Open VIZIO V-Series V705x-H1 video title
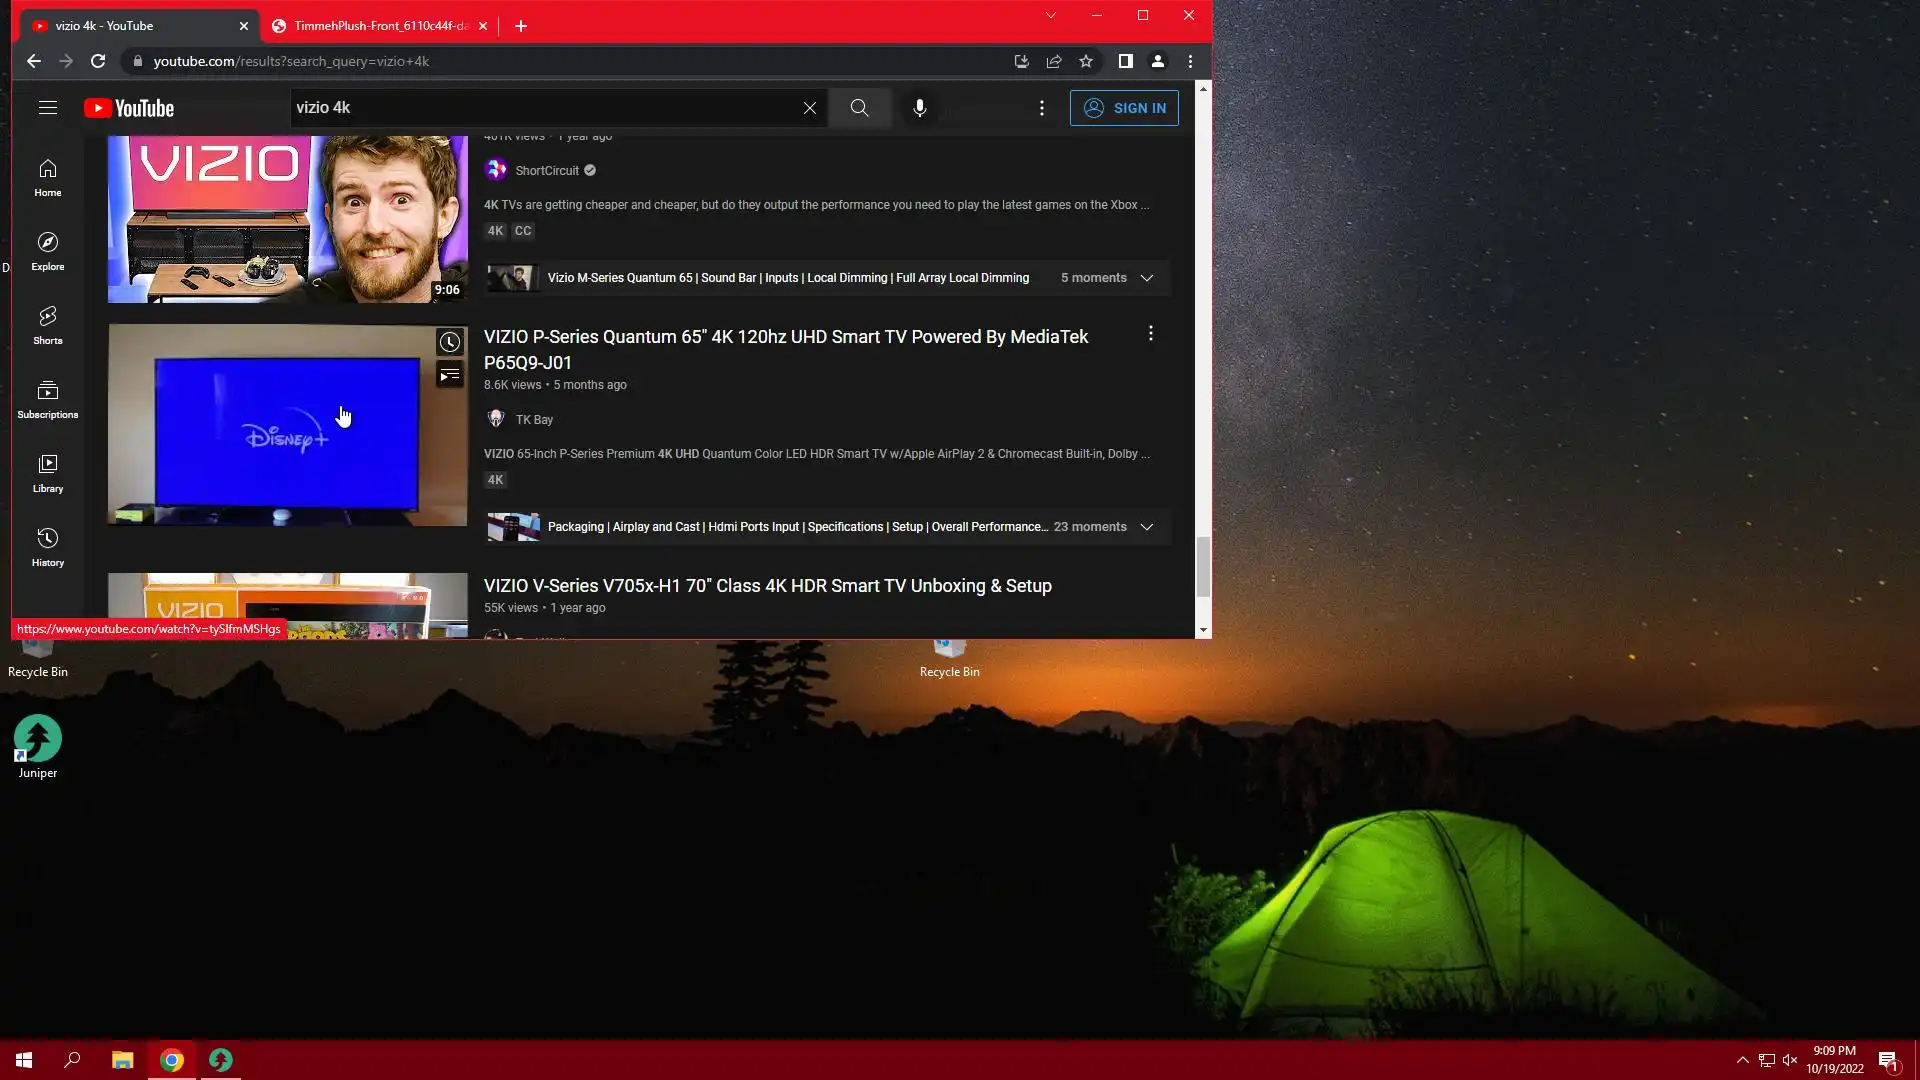The image size is (1920, 1080). click(767, 586)
